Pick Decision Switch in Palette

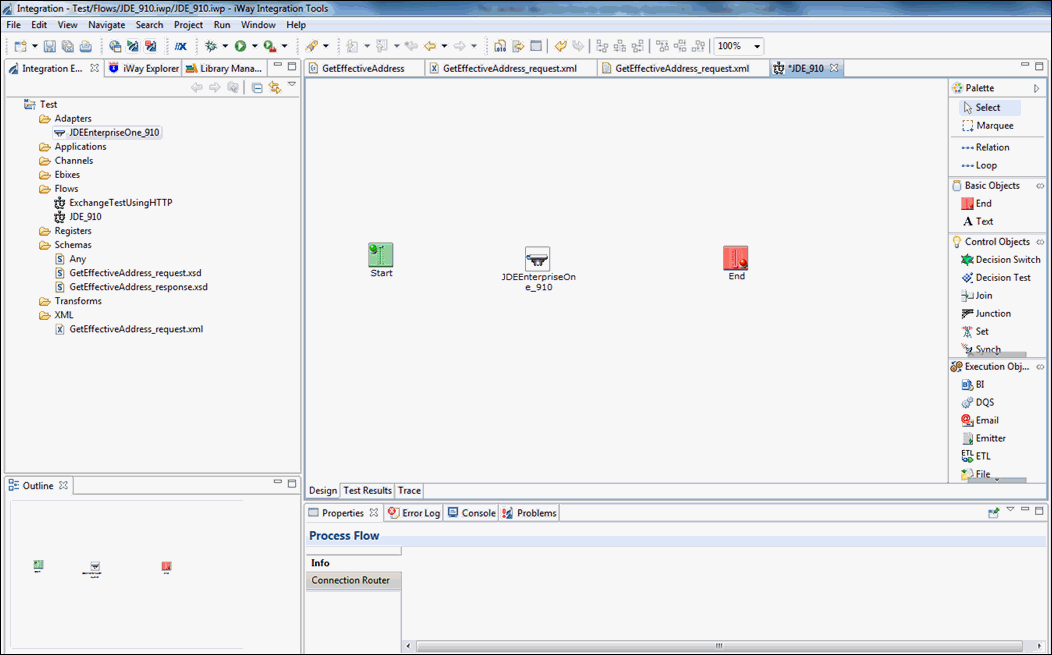click(1000, 260)
